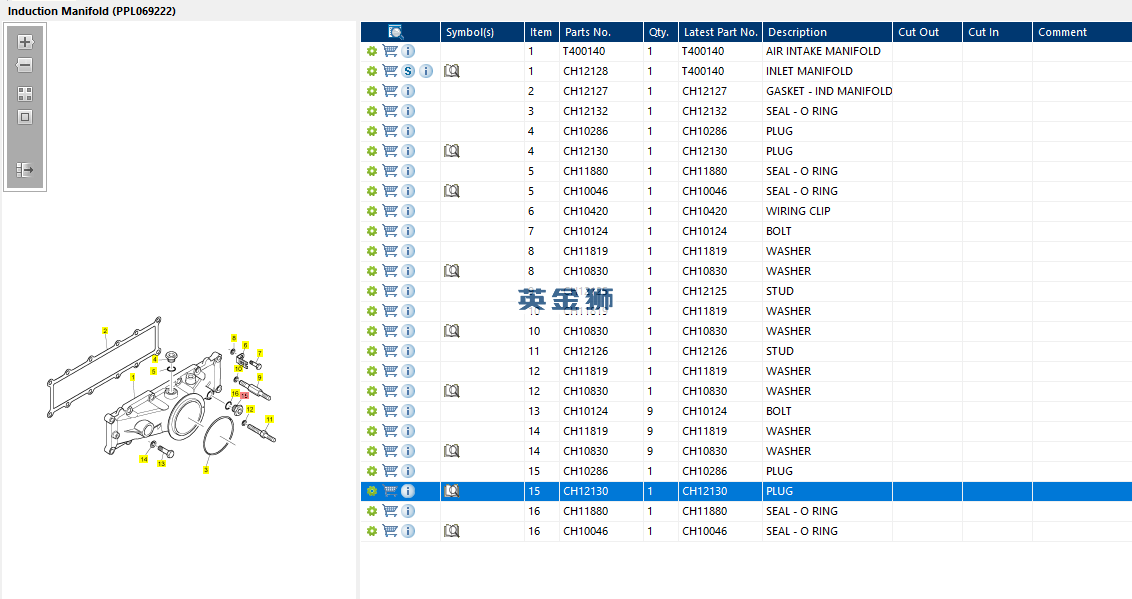Screen dimensions: 1132x599
Task: Click the S supersession icon on INLET MANIFOLD row
Action: coord(408,71)
